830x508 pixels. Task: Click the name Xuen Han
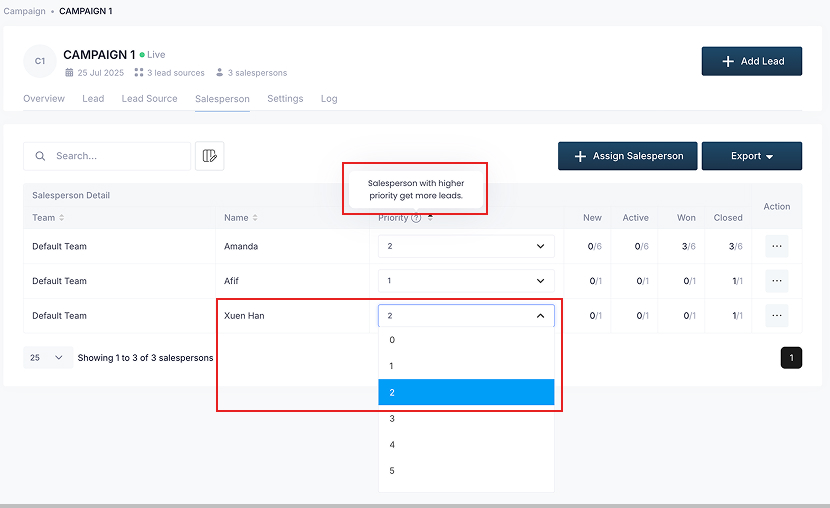click(244, 315)
